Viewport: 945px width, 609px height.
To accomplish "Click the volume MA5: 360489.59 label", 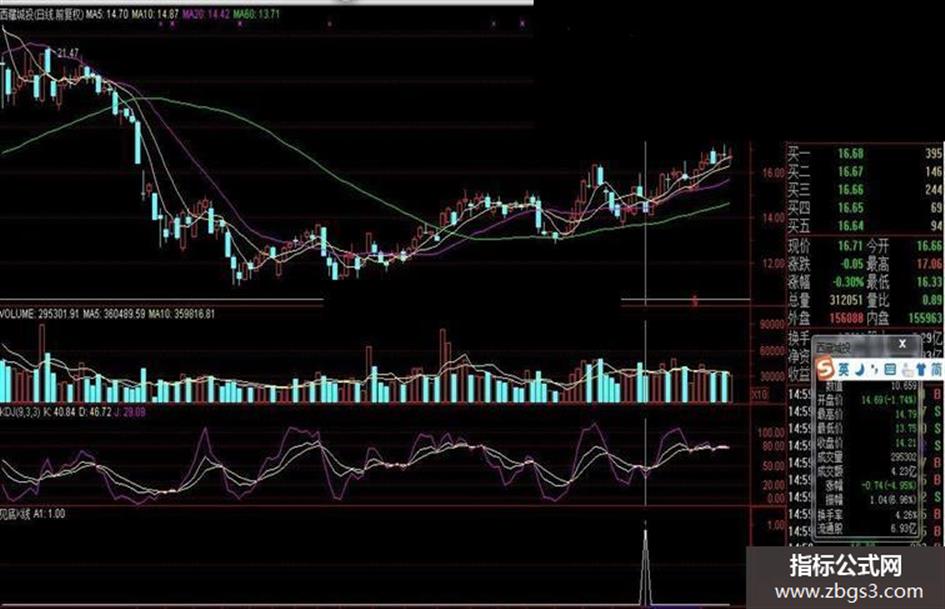I will click(114, 314).
